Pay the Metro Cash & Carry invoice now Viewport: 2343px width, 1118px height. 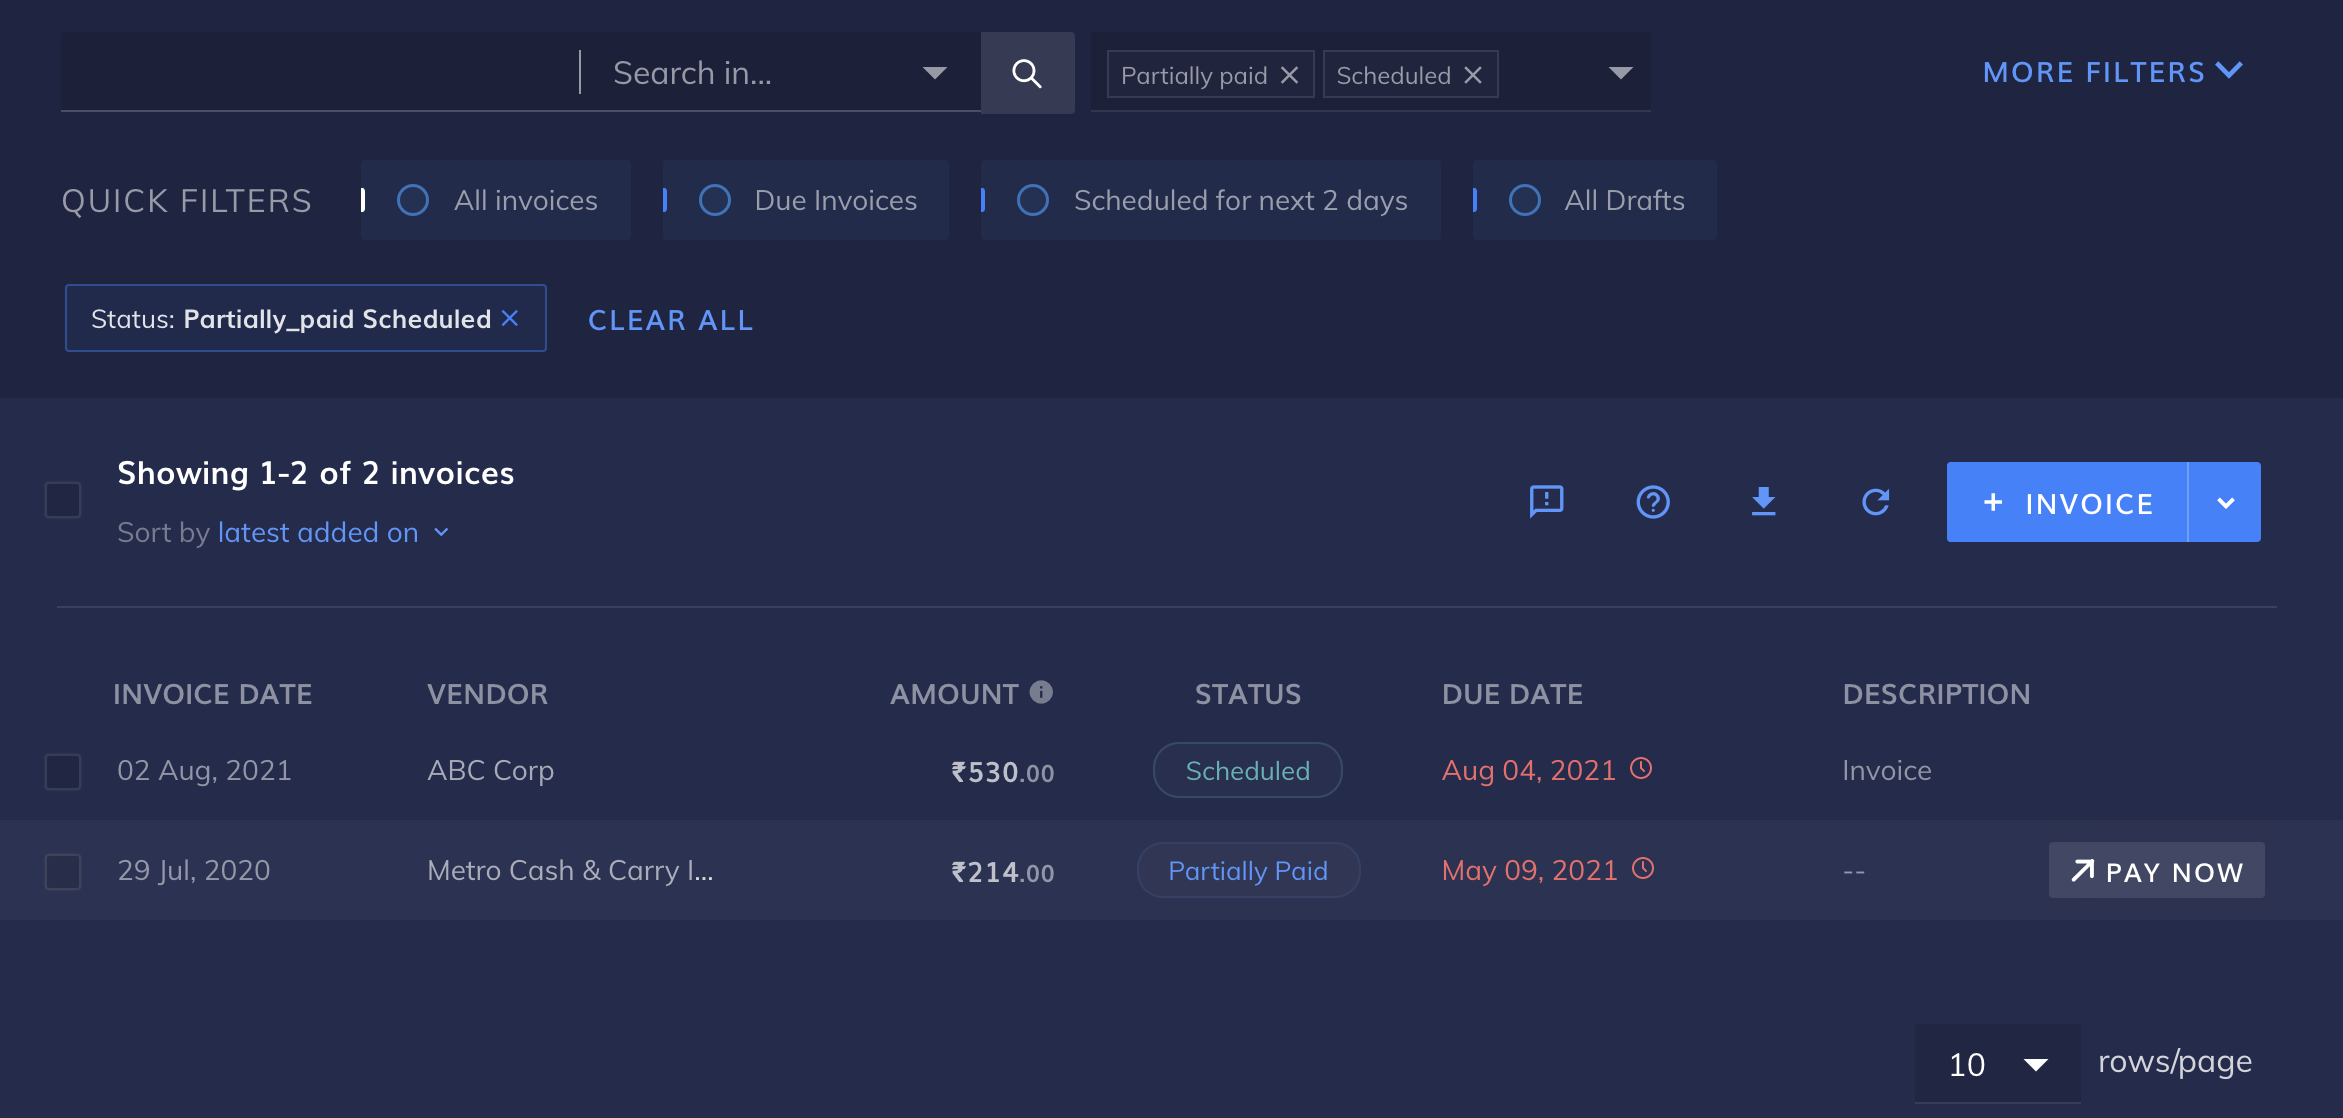pos(2157,870)
